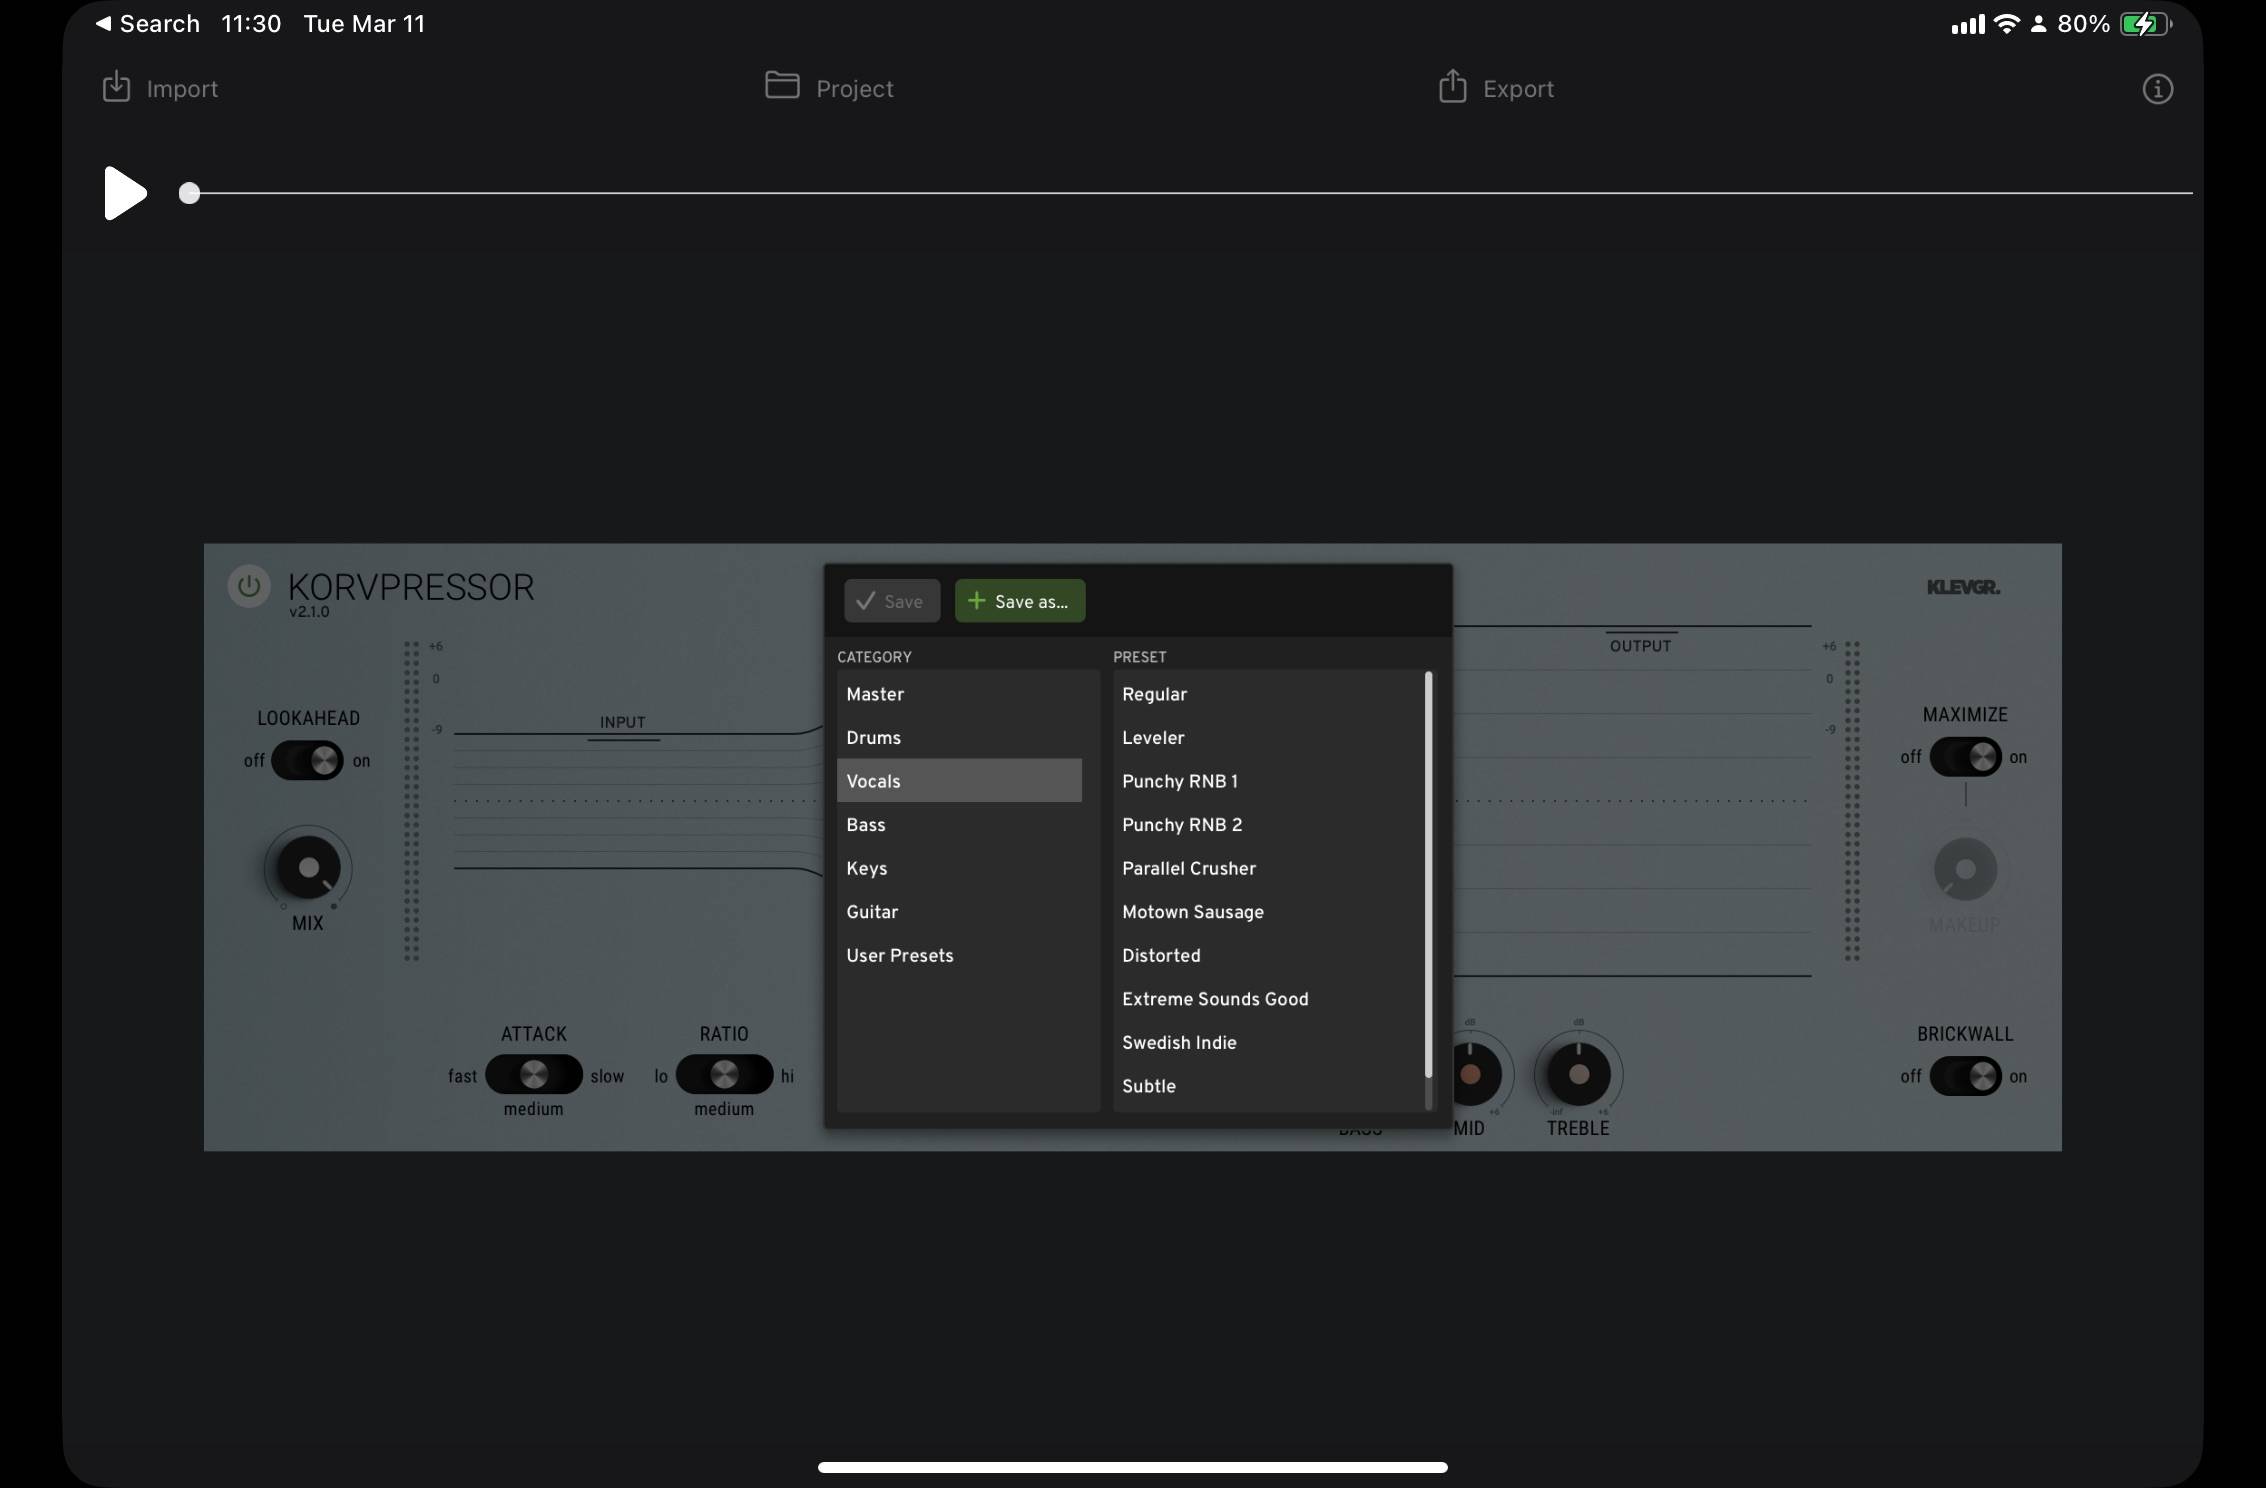The height and width of the screenshot is (1488, 2266).
Task: Open the info icon
Action: 2157,89
